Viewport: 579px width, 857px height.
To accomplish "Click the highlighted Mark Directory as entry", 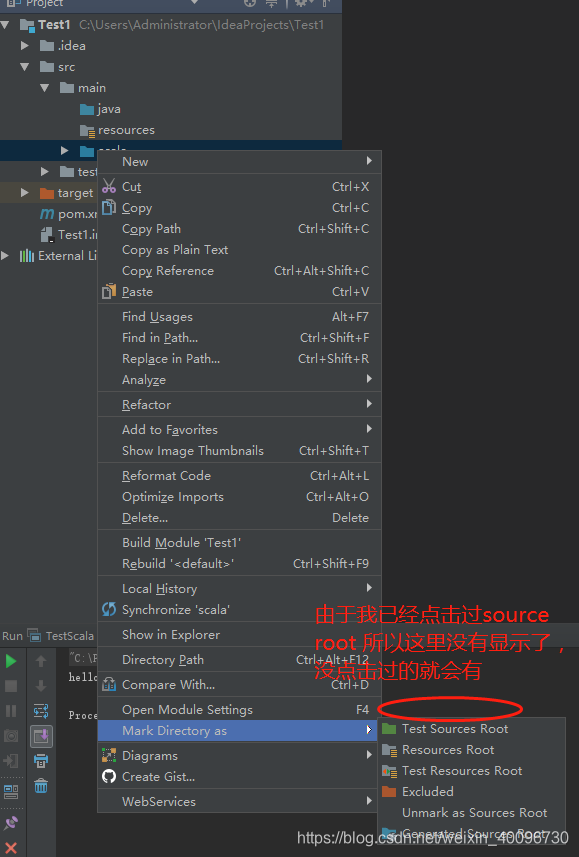I will tap(239, 731).
